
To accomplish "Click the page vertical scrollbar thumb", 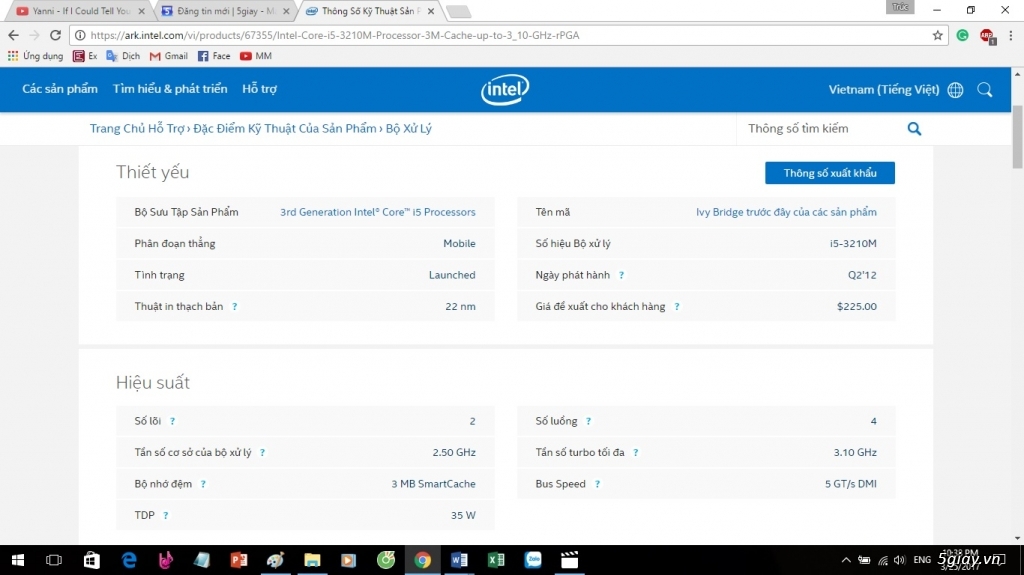I will (x=1017, y=136).
